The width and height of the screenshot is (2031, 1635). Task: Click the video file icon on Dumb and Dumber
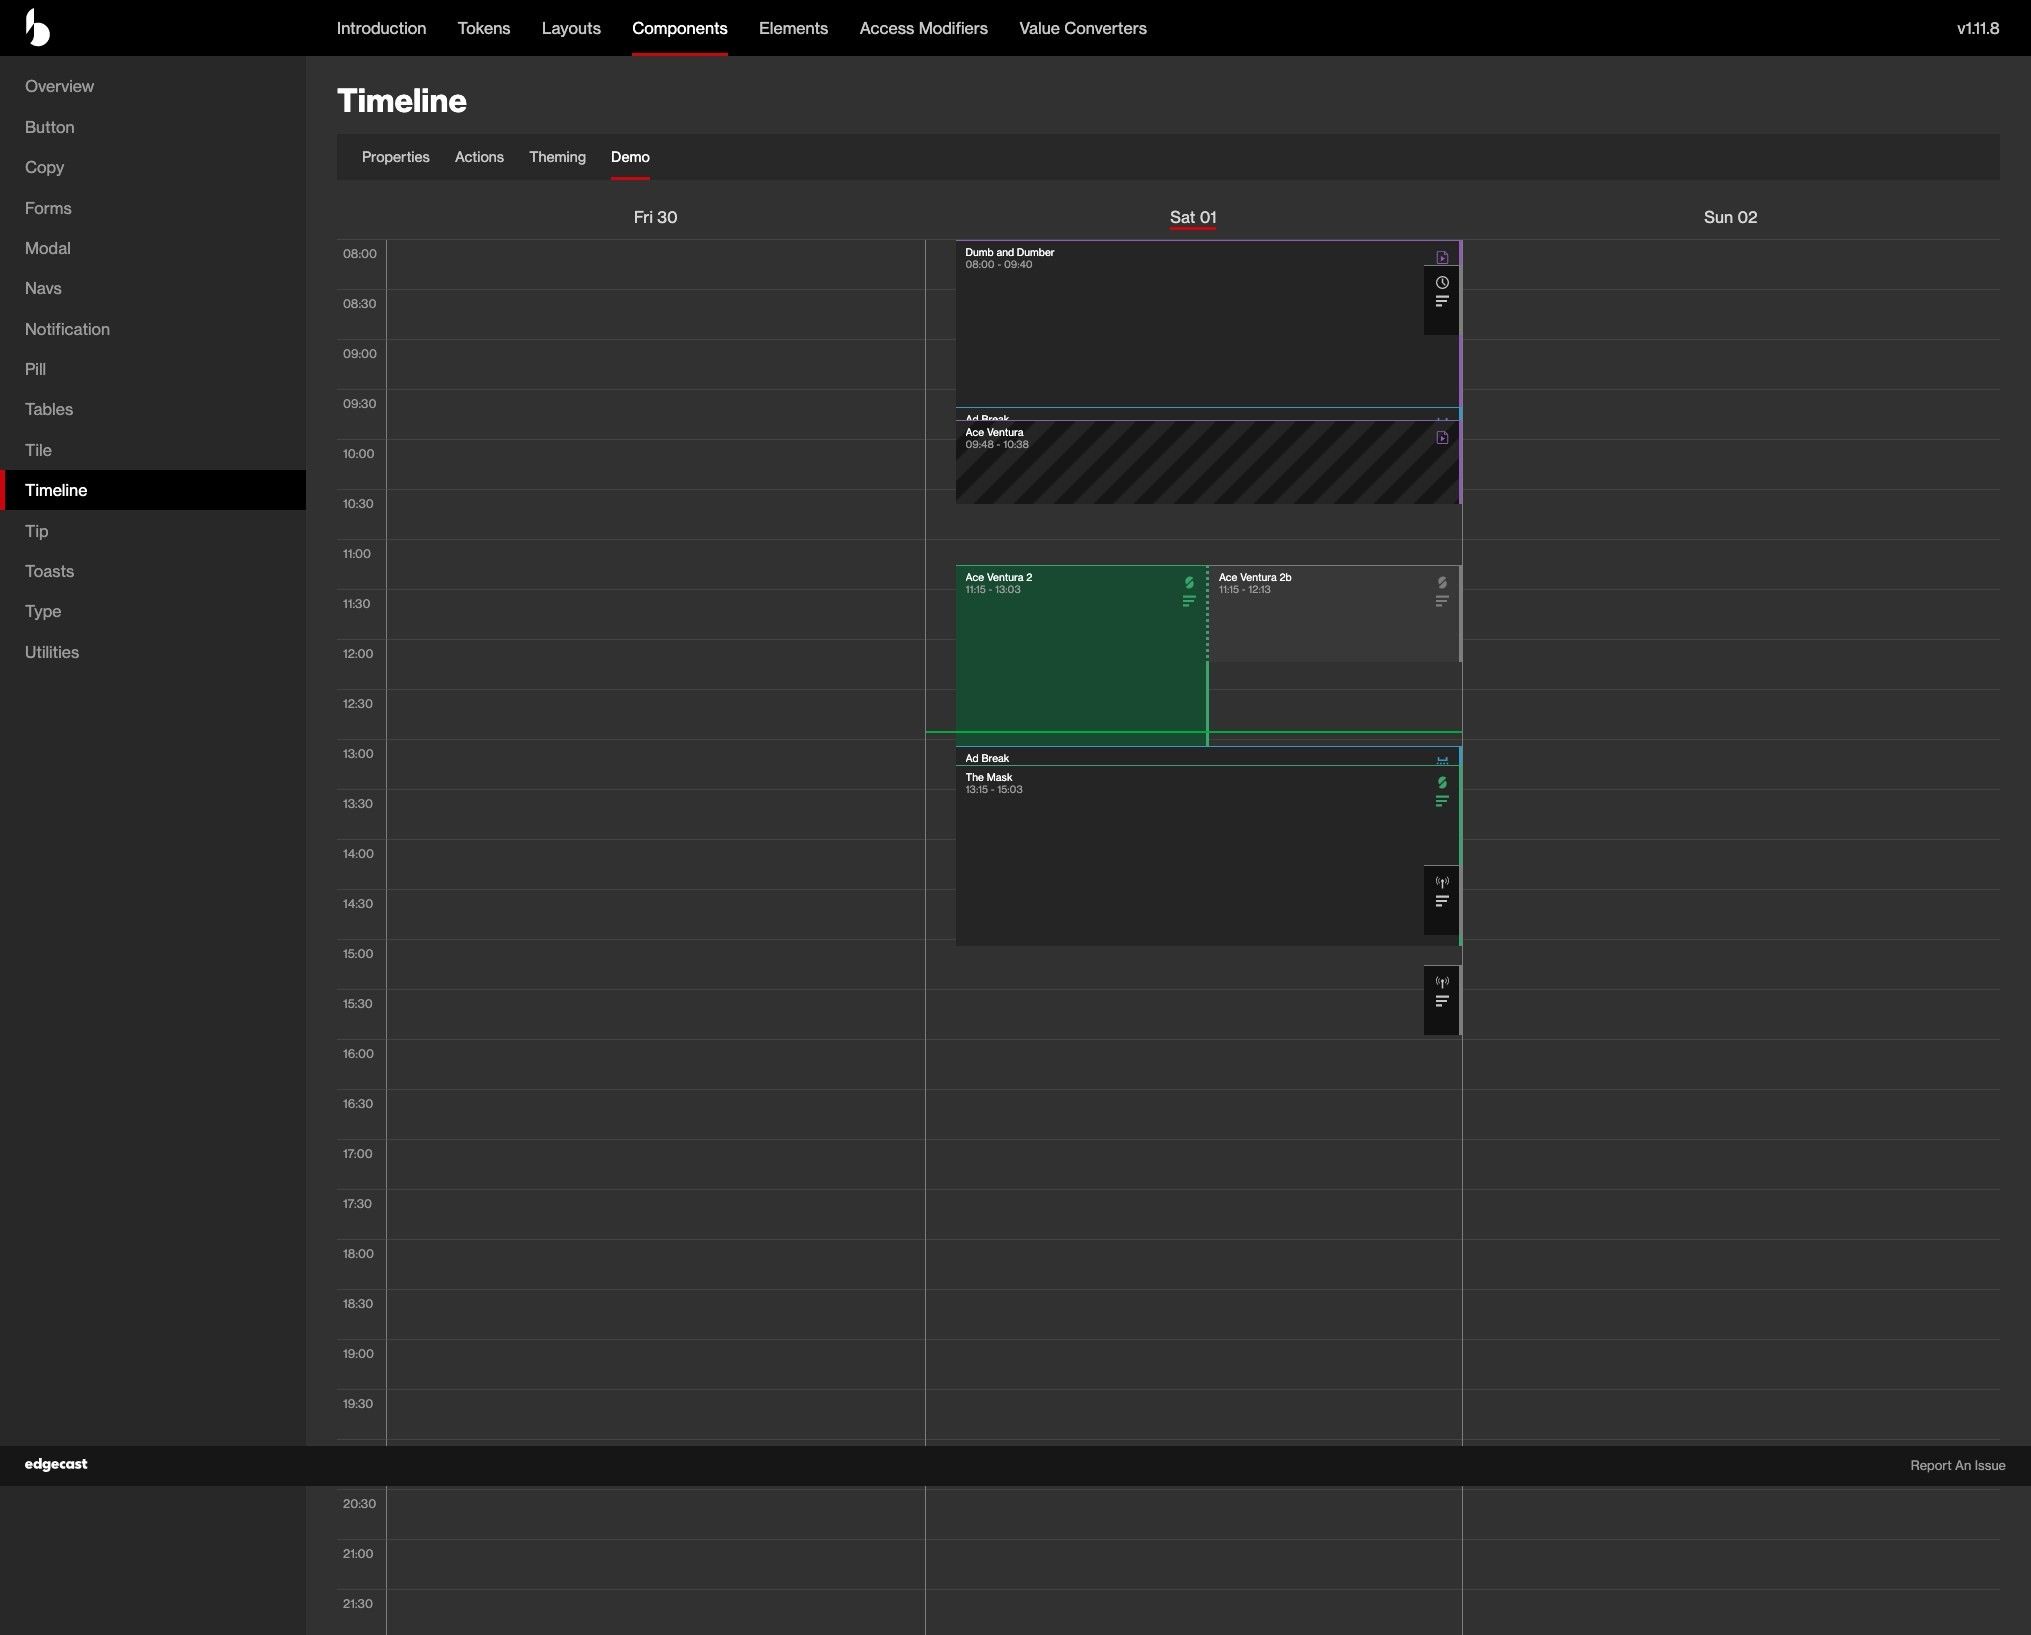(1442, 258)
